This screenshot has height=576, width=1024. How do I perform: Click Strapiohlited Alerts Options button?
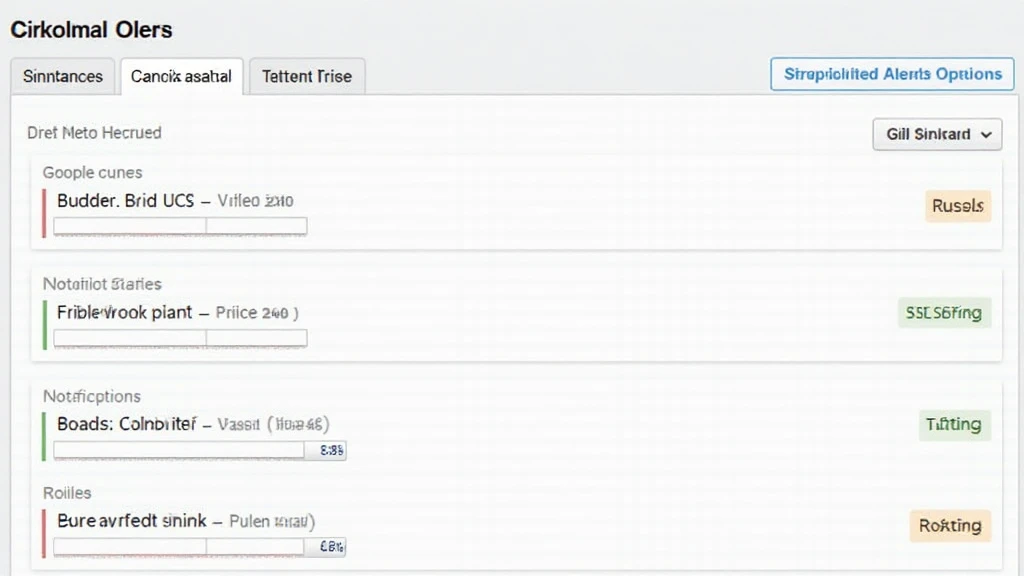[x=892, y=75]
